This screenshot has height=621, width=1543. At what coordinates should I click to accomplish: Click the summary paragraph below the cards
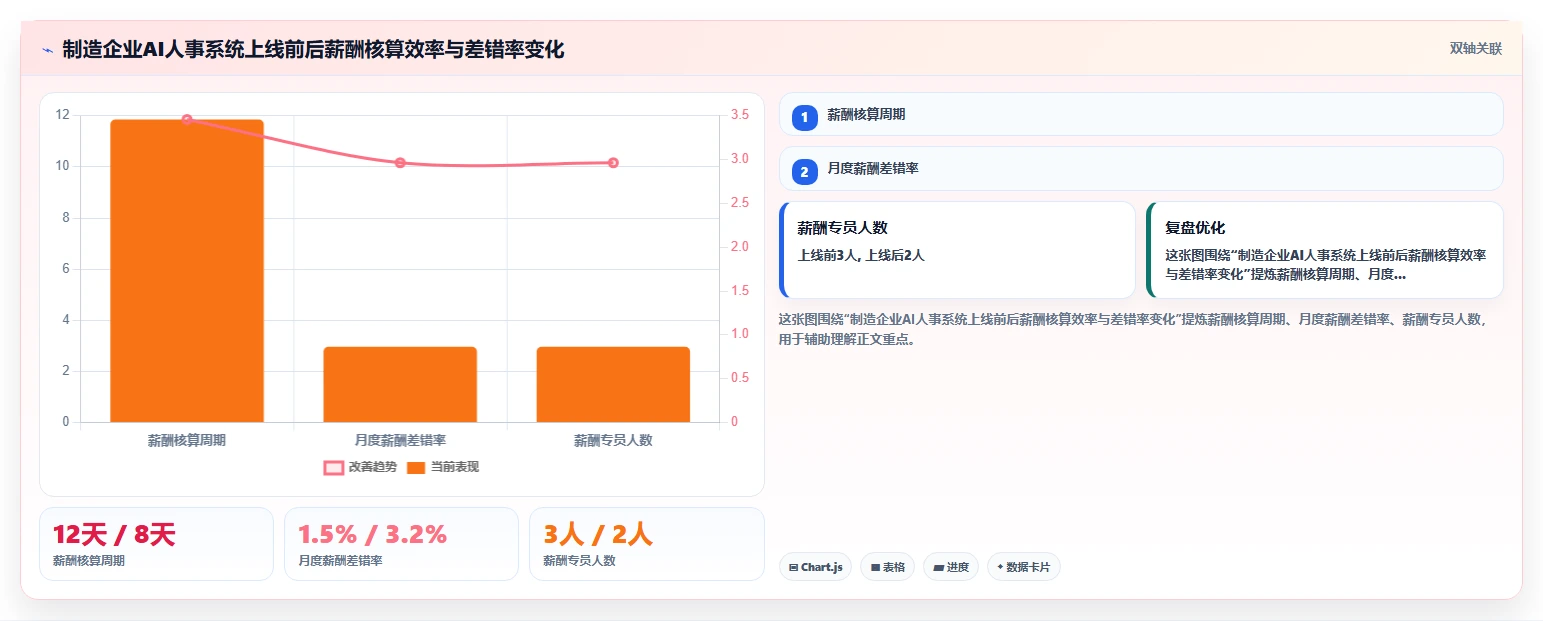click(x=1133, y=329)
